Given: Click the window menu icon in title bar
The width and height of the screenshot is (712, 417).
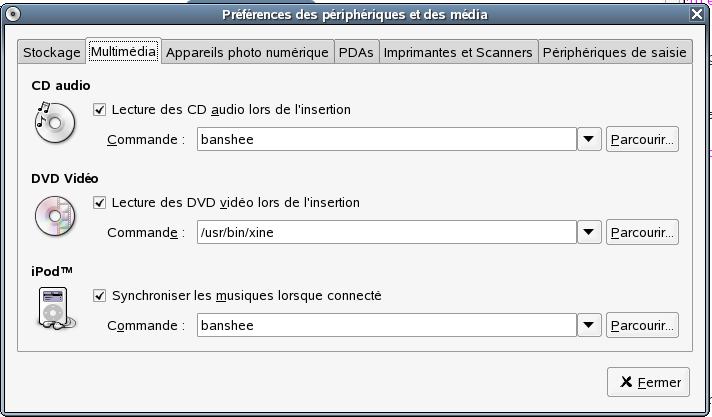Looking at the screenshot, I should [x=13, y=14].
